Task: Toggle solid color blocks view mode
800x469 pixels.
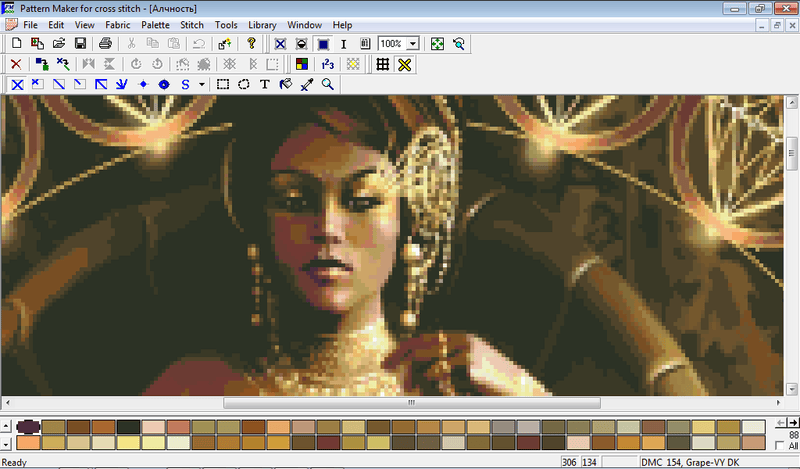Action: [x=323, y=44]
